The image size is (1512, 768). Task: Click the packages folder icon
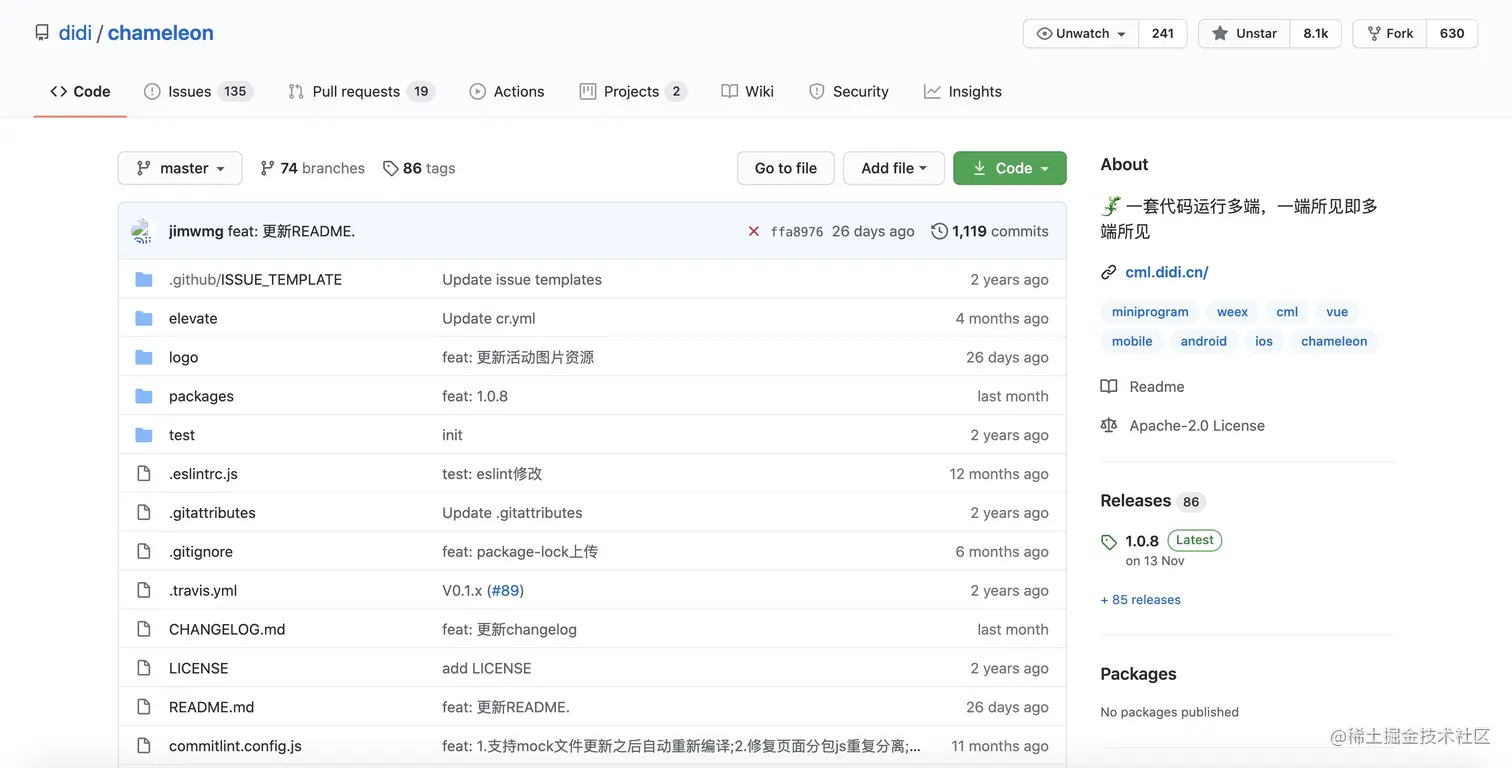(144, 396)
